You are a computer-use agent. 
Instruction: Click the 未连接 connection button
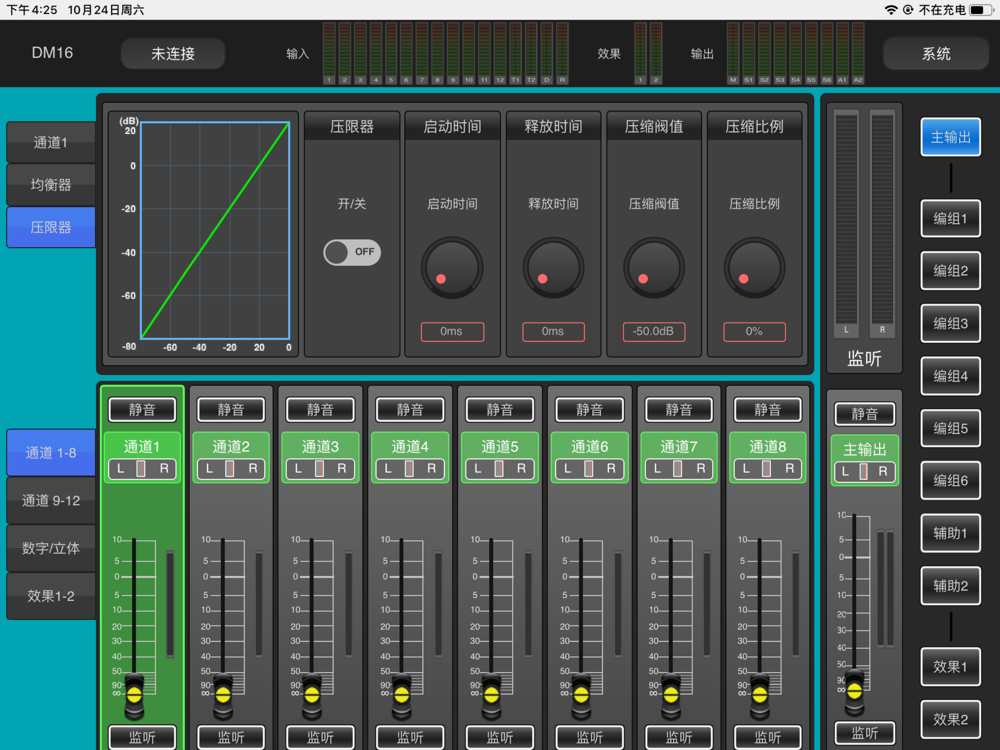click(x=173, y=54)
